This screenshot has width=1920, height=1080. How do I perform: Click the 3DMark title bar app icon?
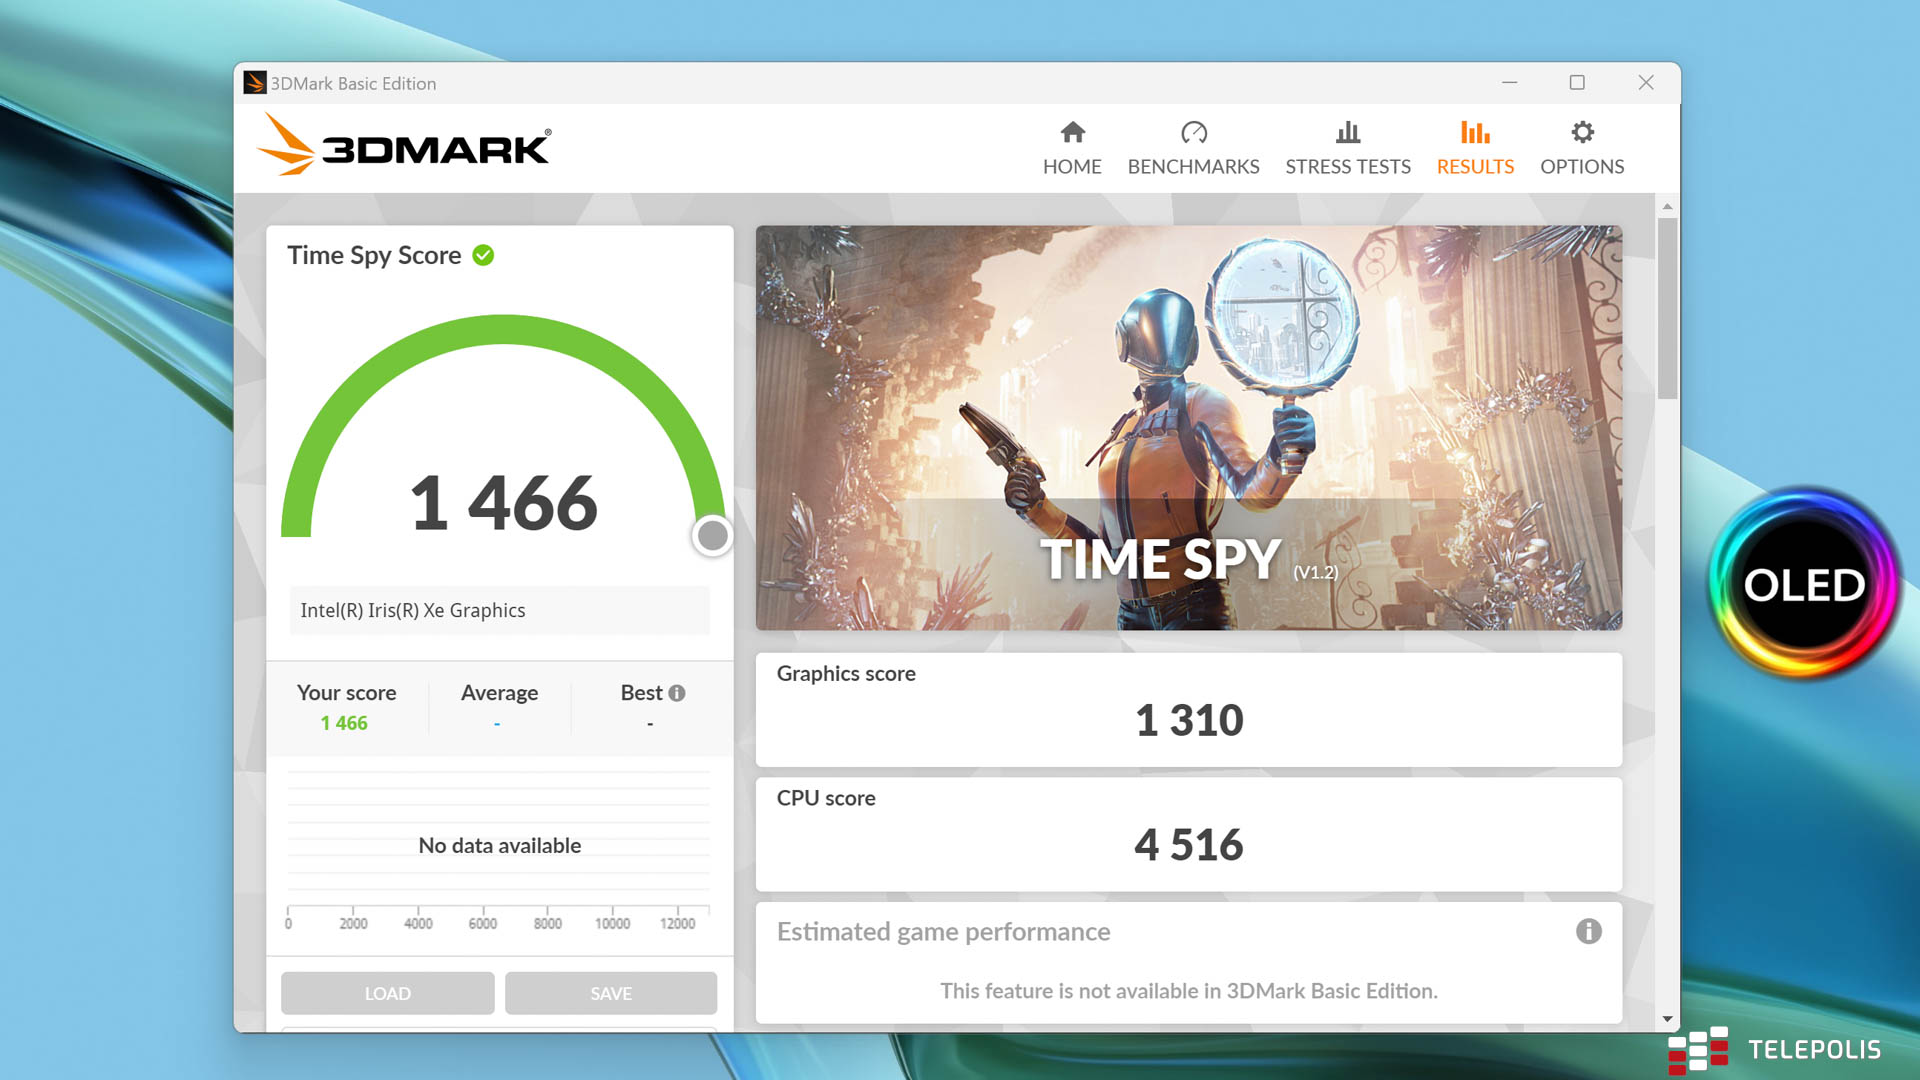click(255, 83)
